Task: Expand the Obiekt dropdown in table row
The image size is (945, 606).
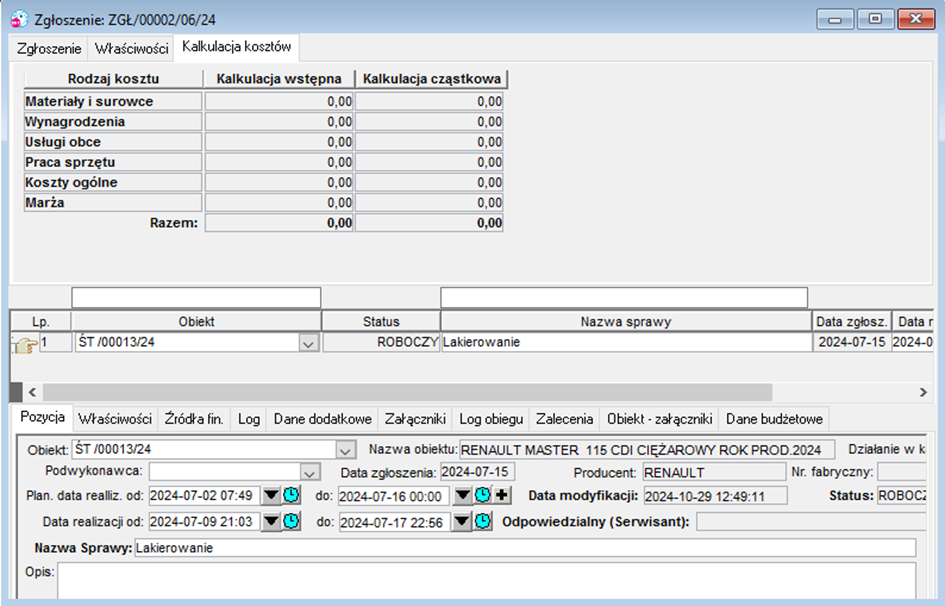Action: click(x=309, y=343)
